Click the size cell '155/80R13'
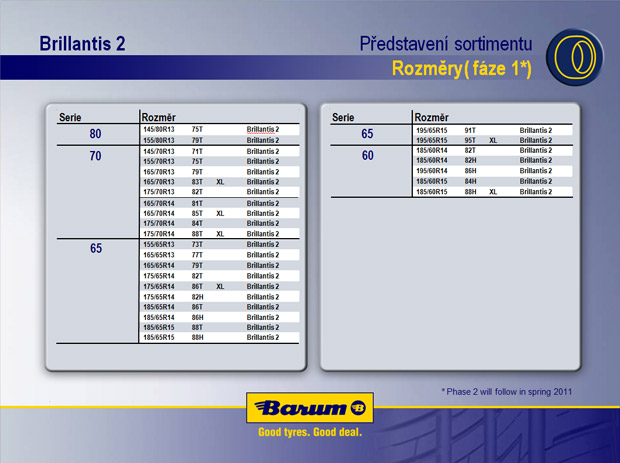620x463 pixels. click(159, 140)
